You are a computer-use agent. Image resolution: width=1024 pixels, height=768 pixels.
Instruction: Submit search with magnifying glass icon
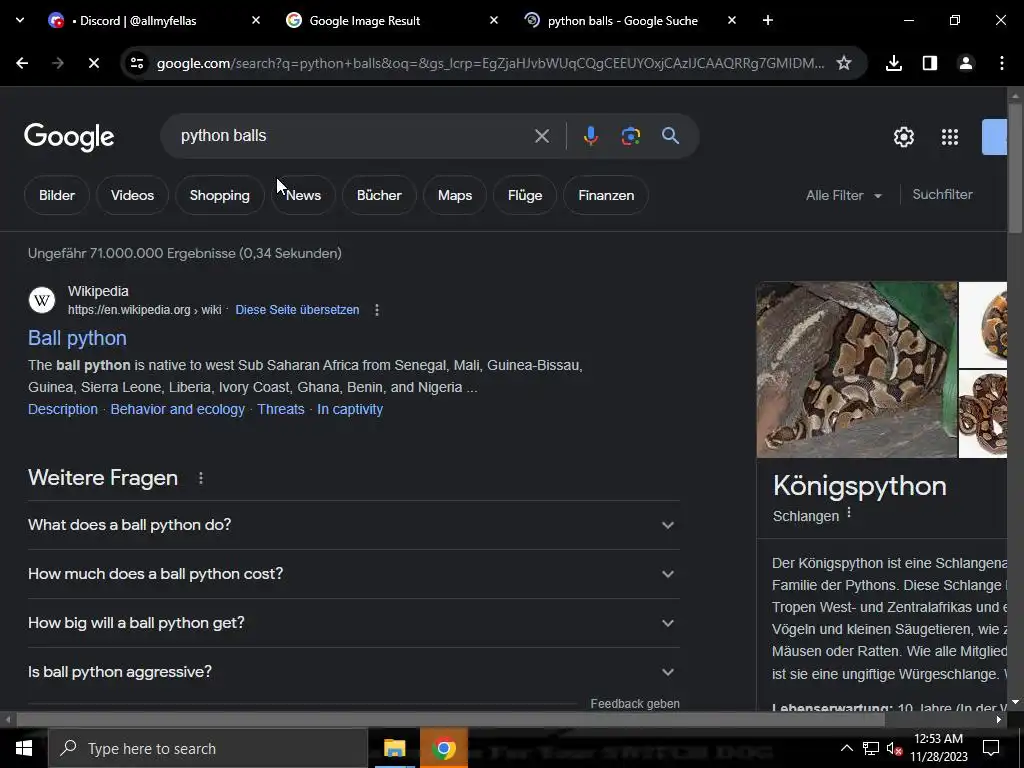coord(670,136)
